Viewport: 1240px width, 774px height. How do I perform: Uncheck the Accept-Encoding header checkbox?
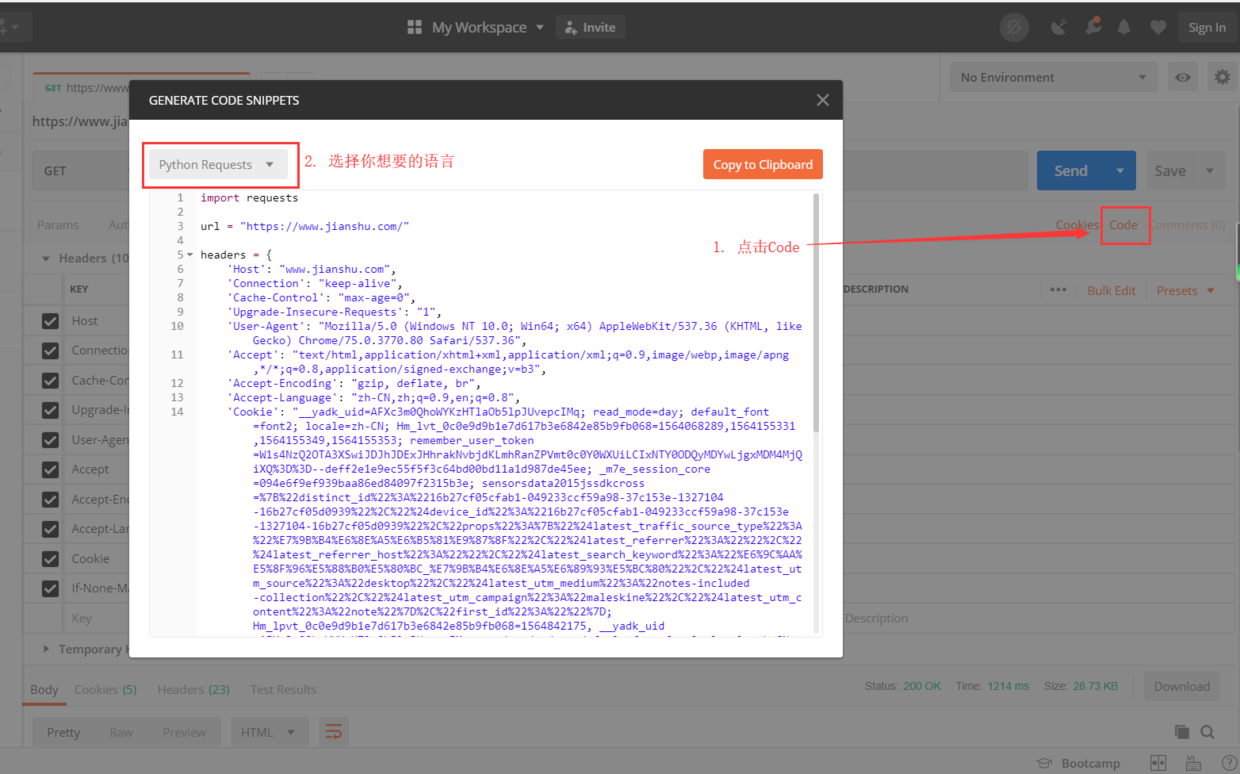(x=50, y=499)
